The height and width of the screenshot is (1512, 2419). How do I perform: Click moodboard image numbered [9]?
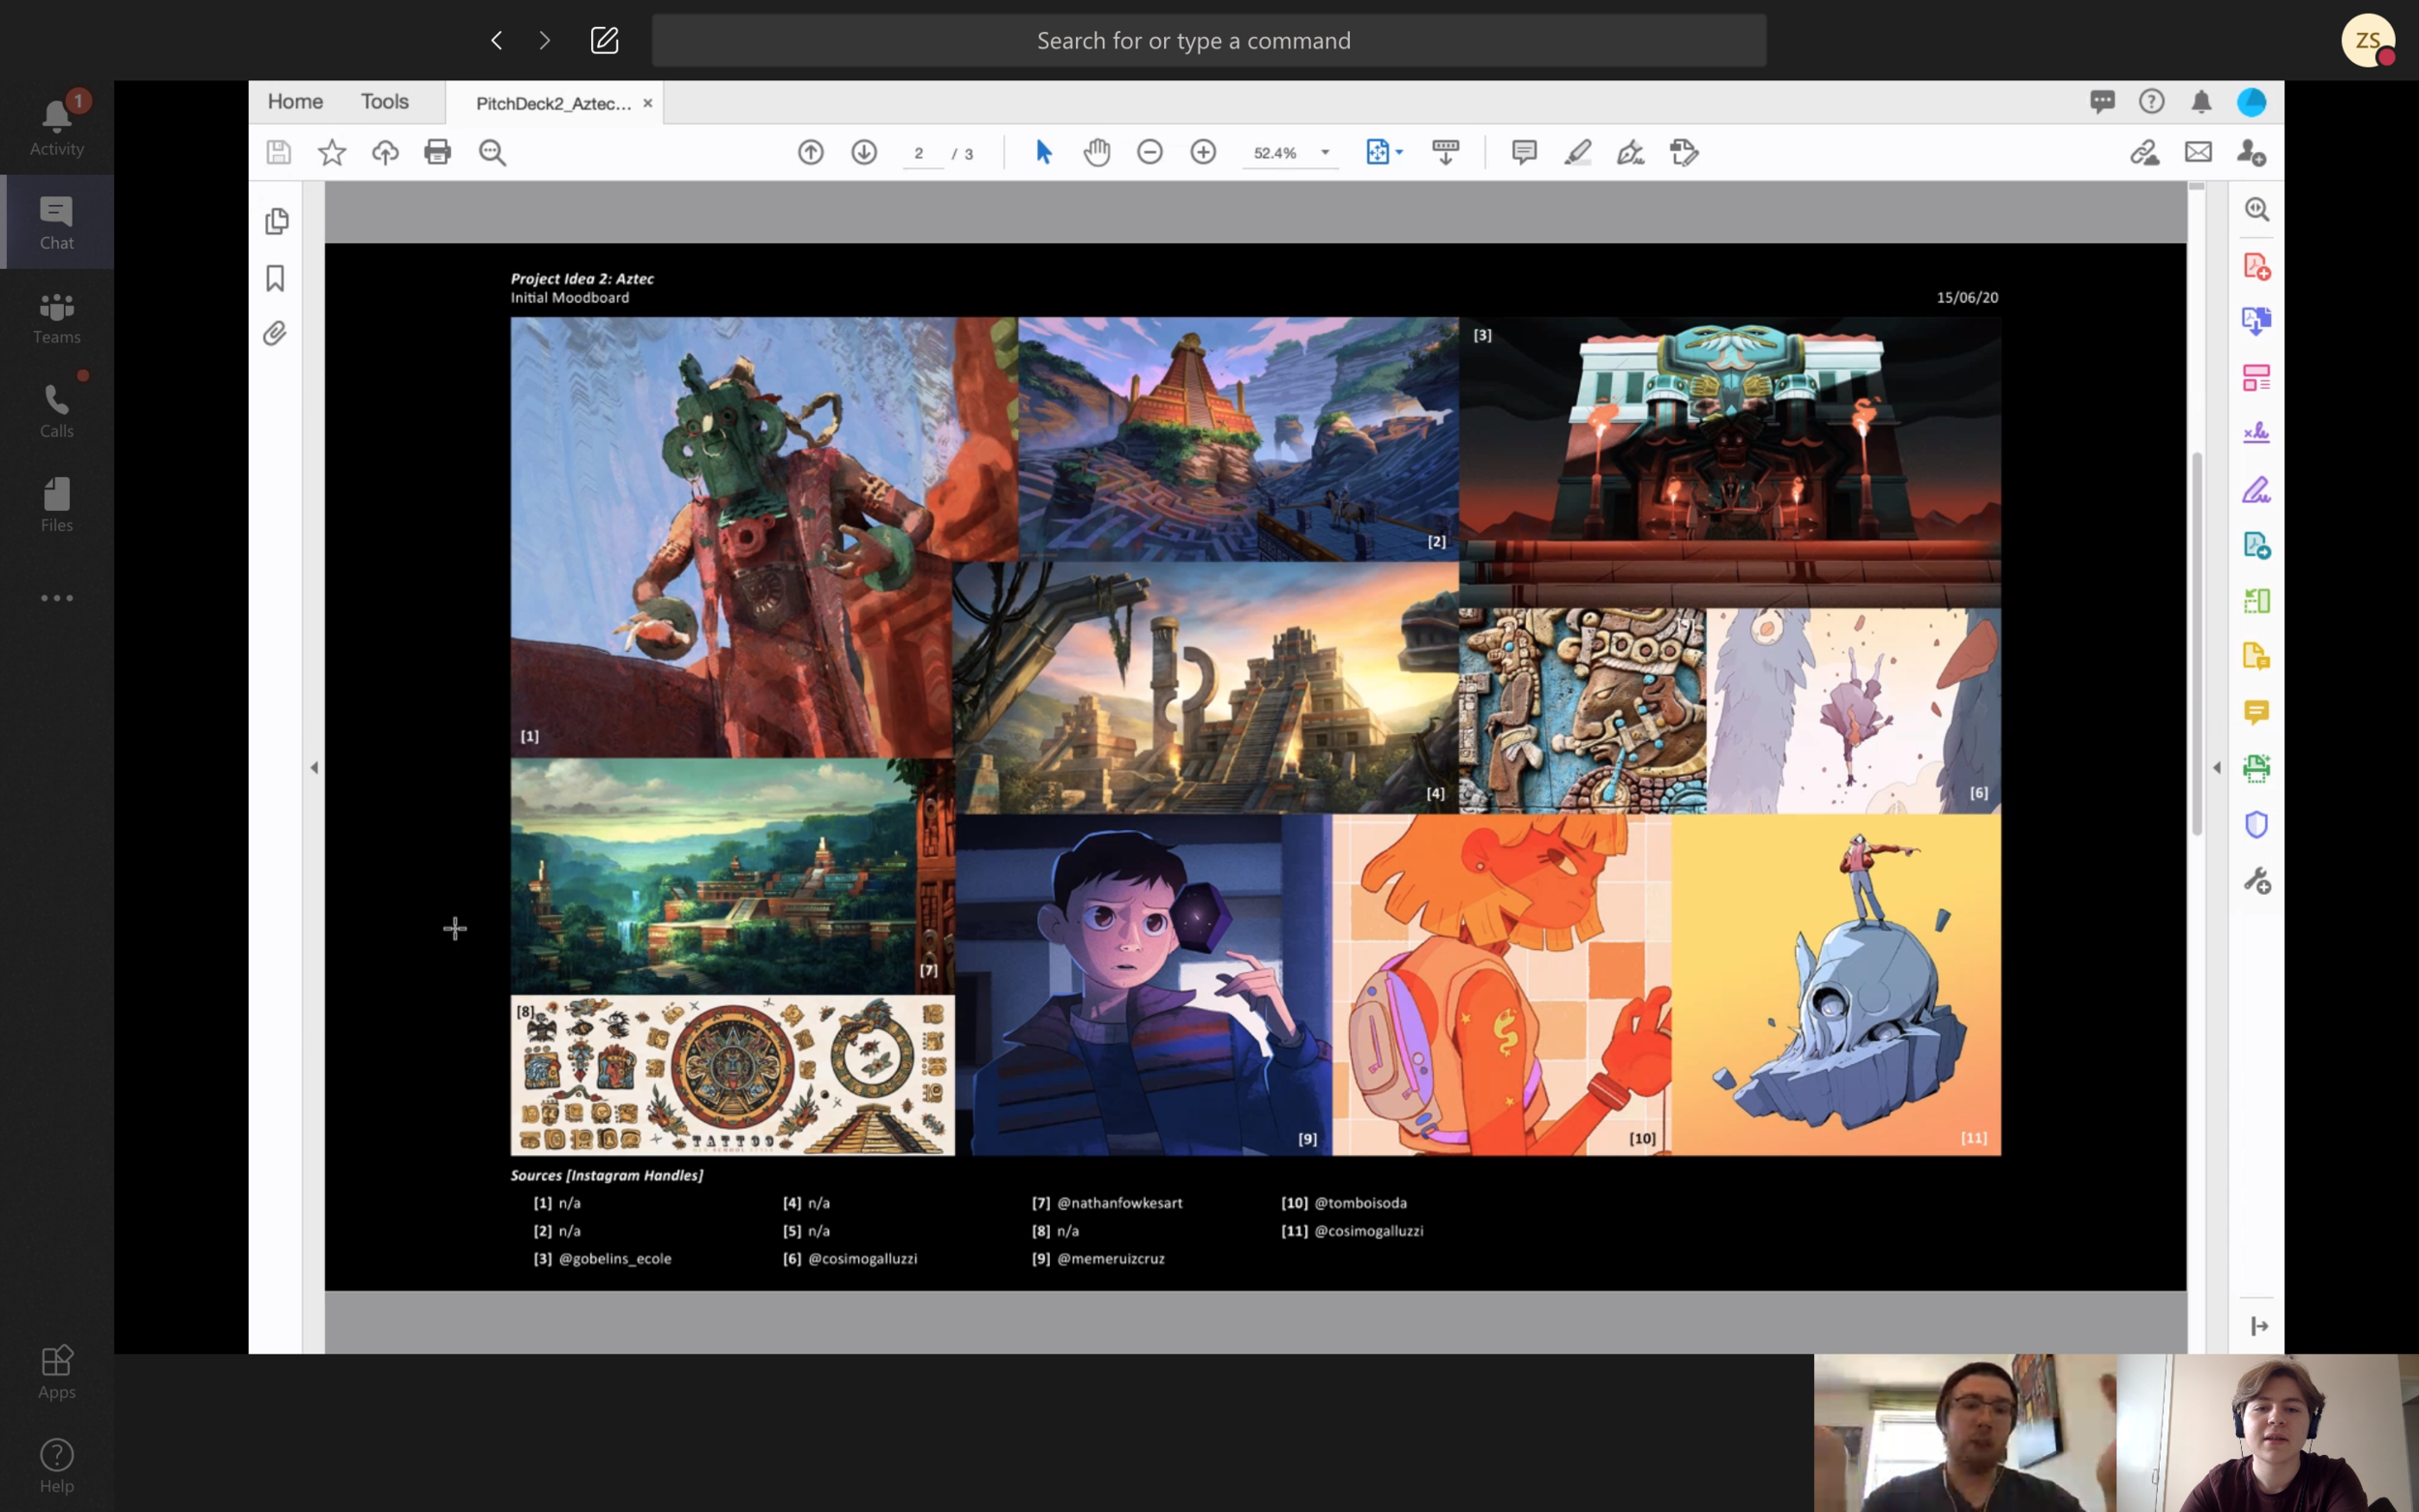1143,984
